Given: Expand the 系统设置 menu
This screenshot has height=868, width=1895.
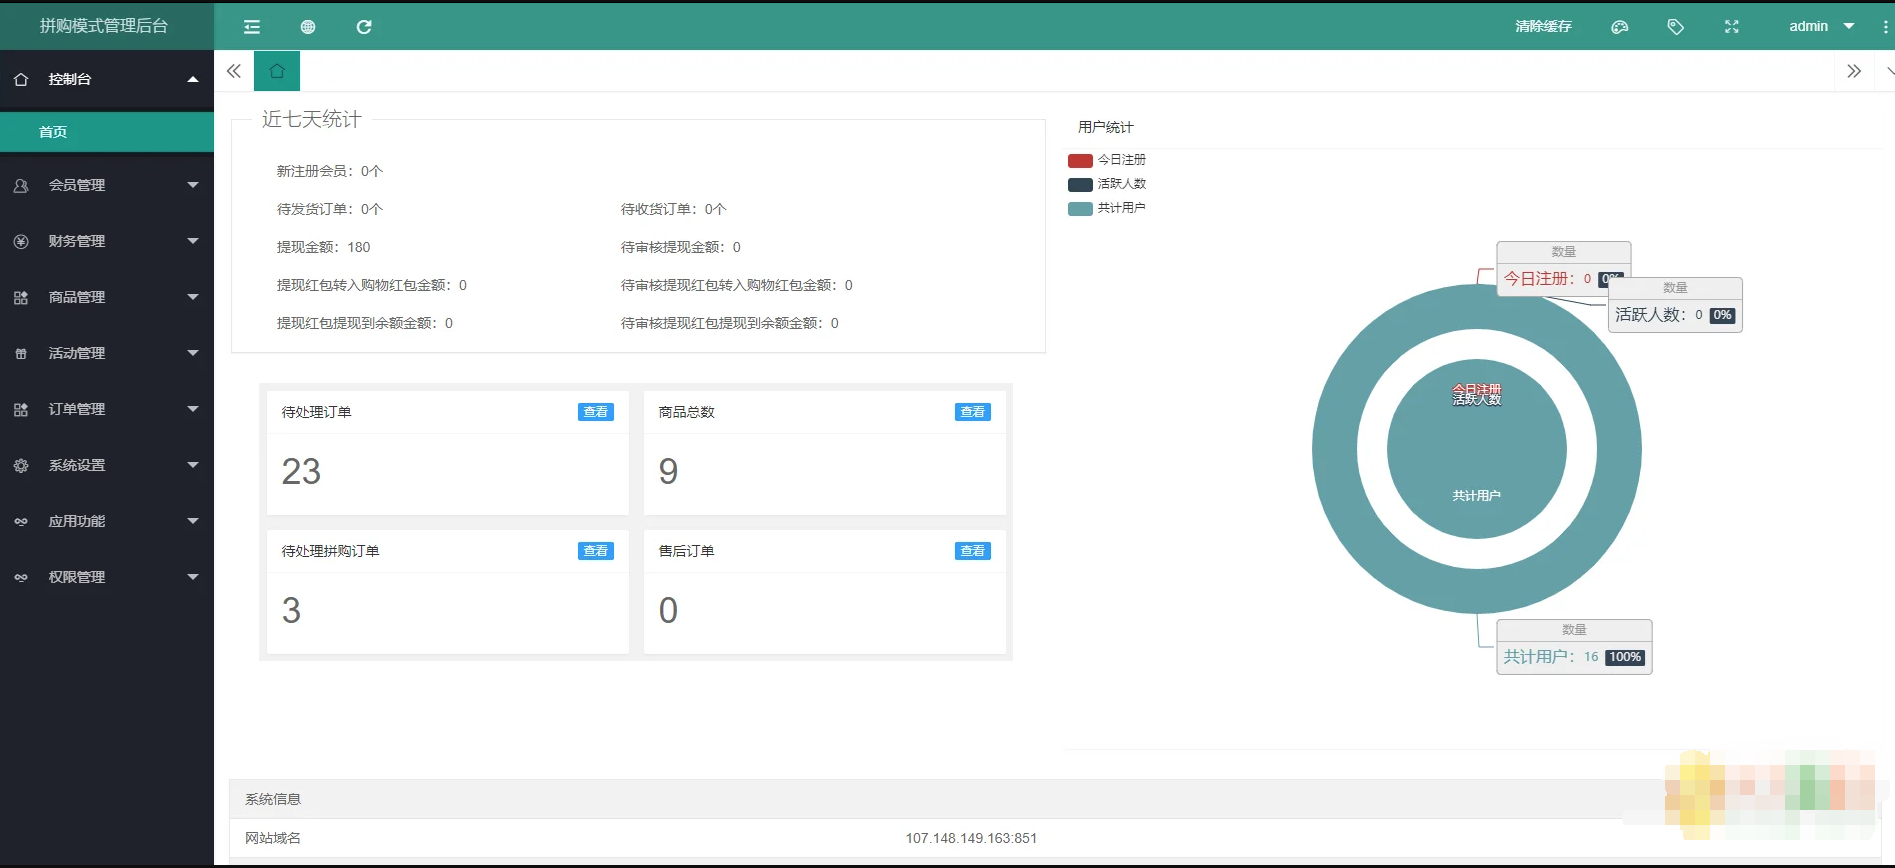Looking at the screenshot, I should 193,465.
